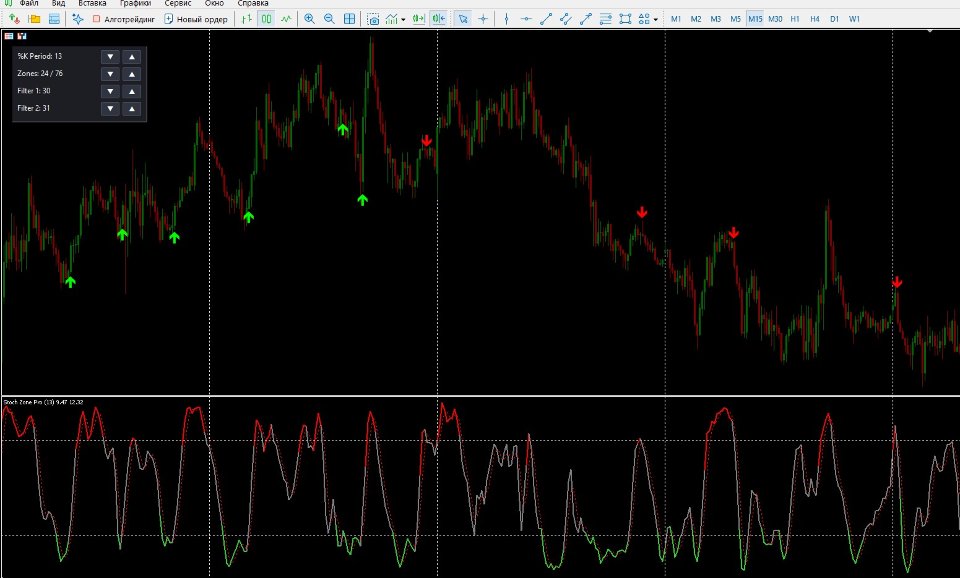Open the Справка menu

pyautogui.click(x=253, y=3)
